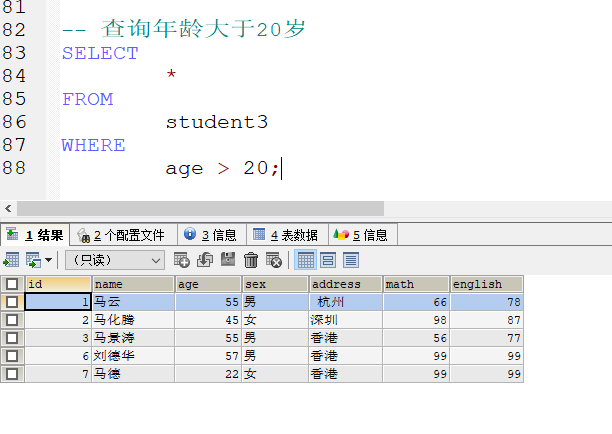
Task: Click the cancel changes icon
Action: click(274, 260)
